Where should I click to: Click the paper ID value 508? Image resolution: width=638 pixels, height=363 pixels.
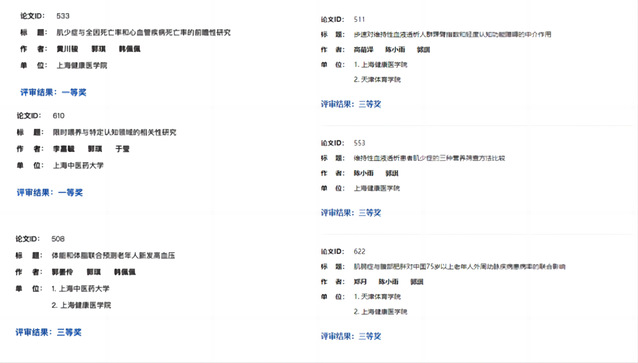coord(58,239)
